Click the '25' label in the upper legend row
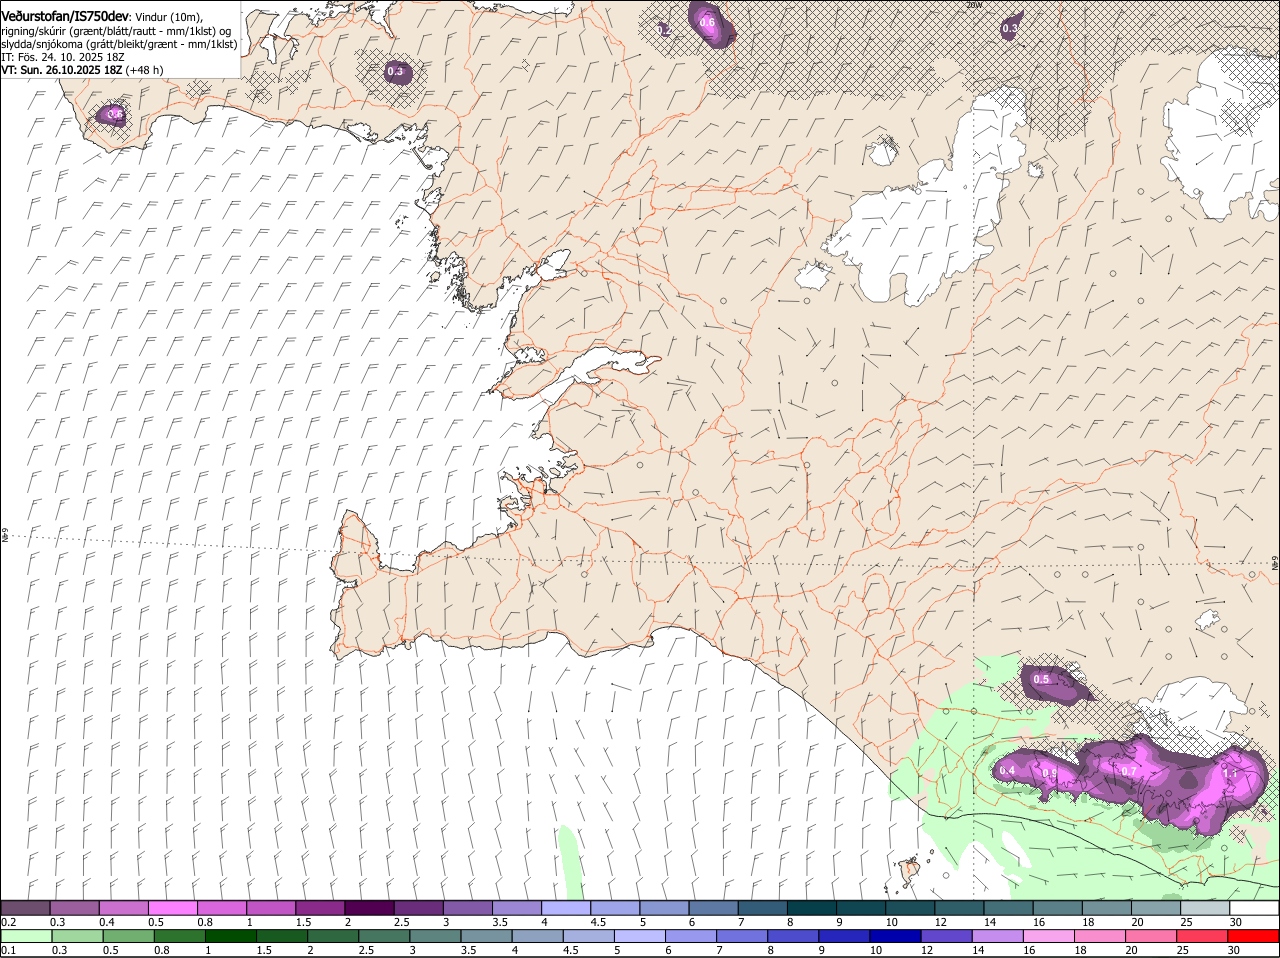Viewport: 1280px width, 958px height. pyautogui.click(x=1187, y=922)
